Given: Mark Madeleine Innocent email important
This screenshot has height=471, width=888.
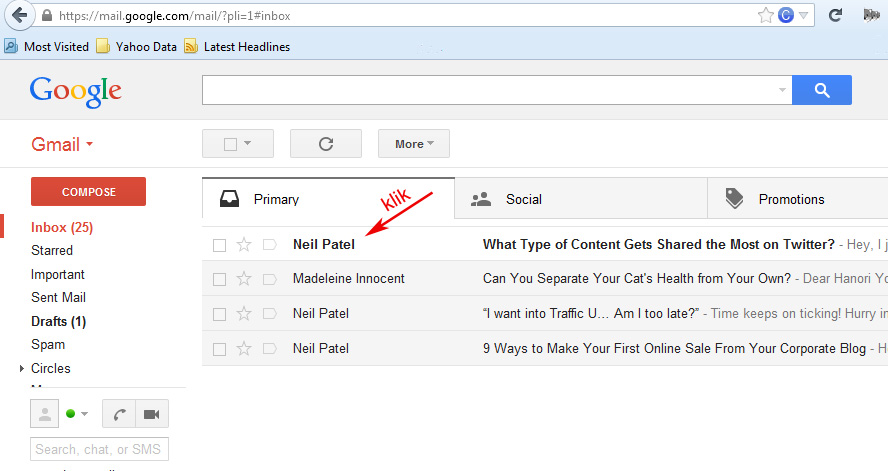Looking at the screenshot, I should pos(270,279).
